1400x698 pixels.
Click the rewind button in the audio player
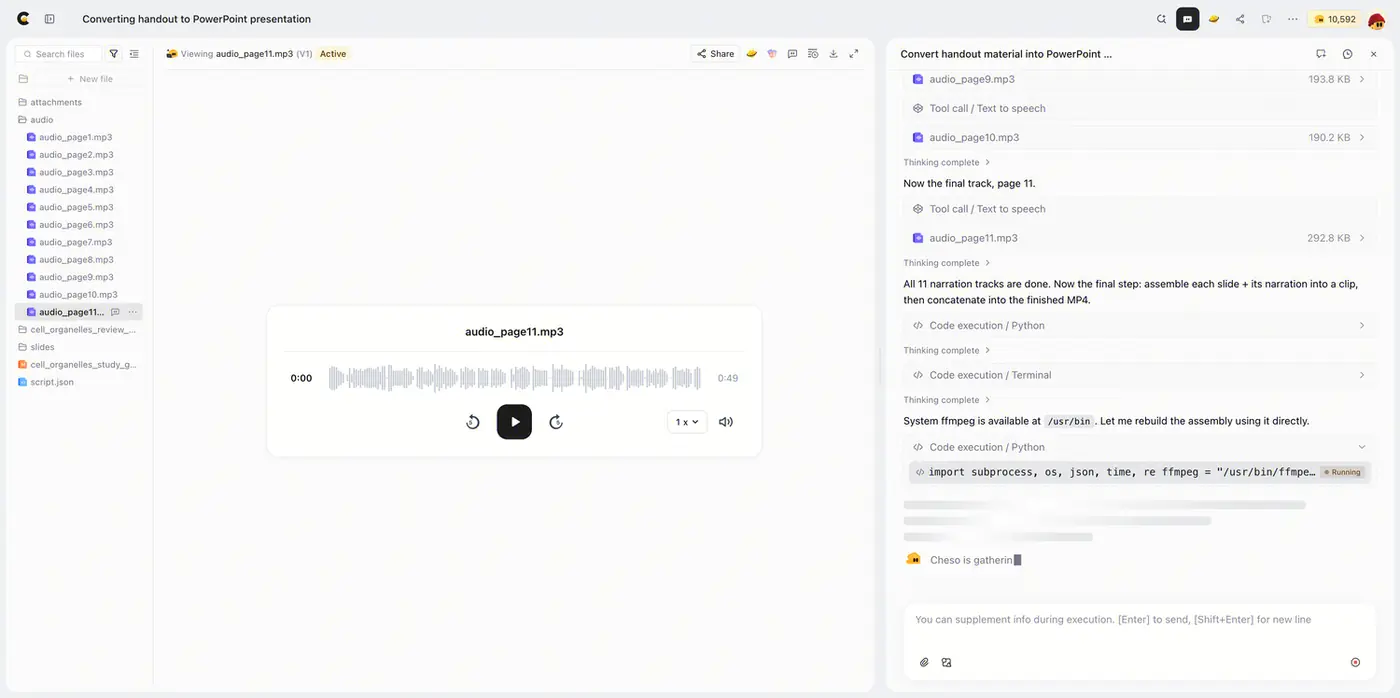tap(473, 422)
